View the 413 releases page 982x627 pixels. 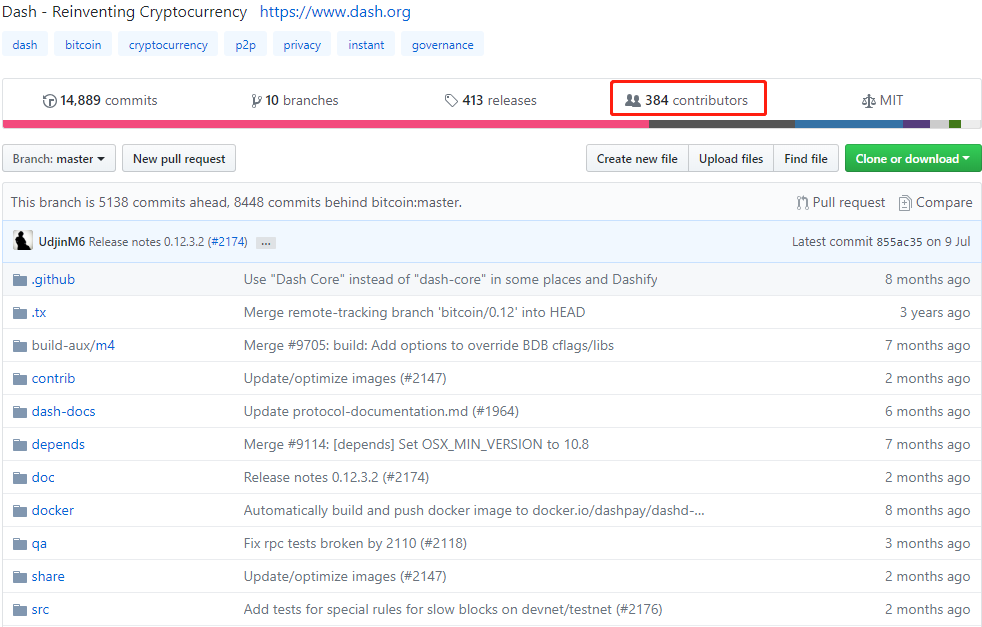[491, 100]
